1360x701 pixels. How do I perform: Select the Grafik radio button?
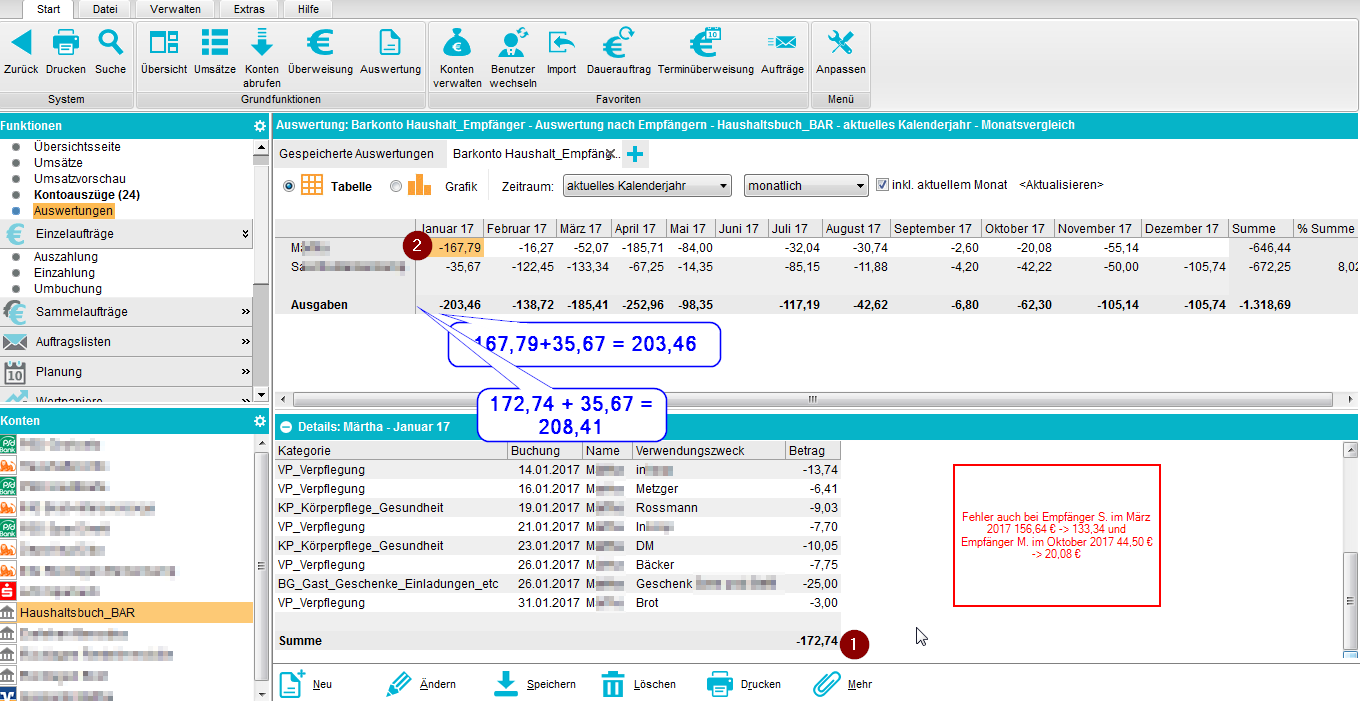(x=396, y=186)
